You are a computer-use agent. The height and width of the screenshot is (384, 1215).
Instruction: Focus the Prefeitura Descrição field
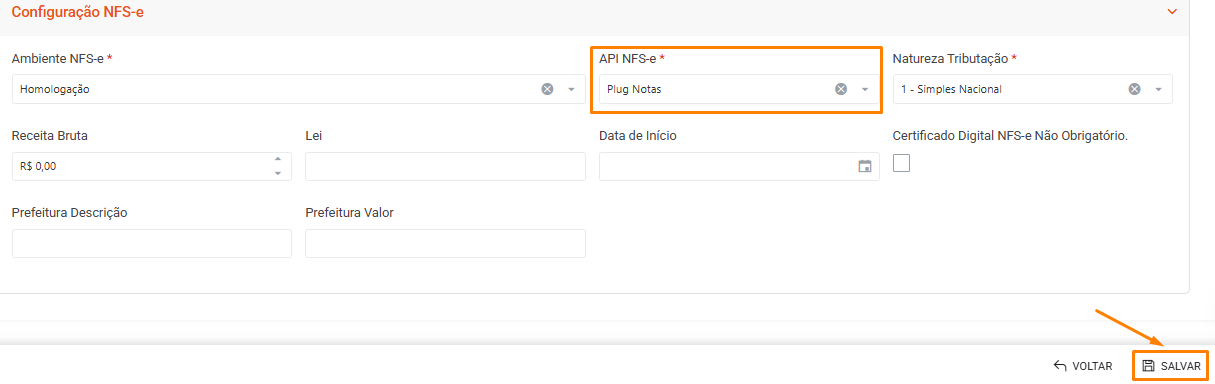click(x=152, y=243)
